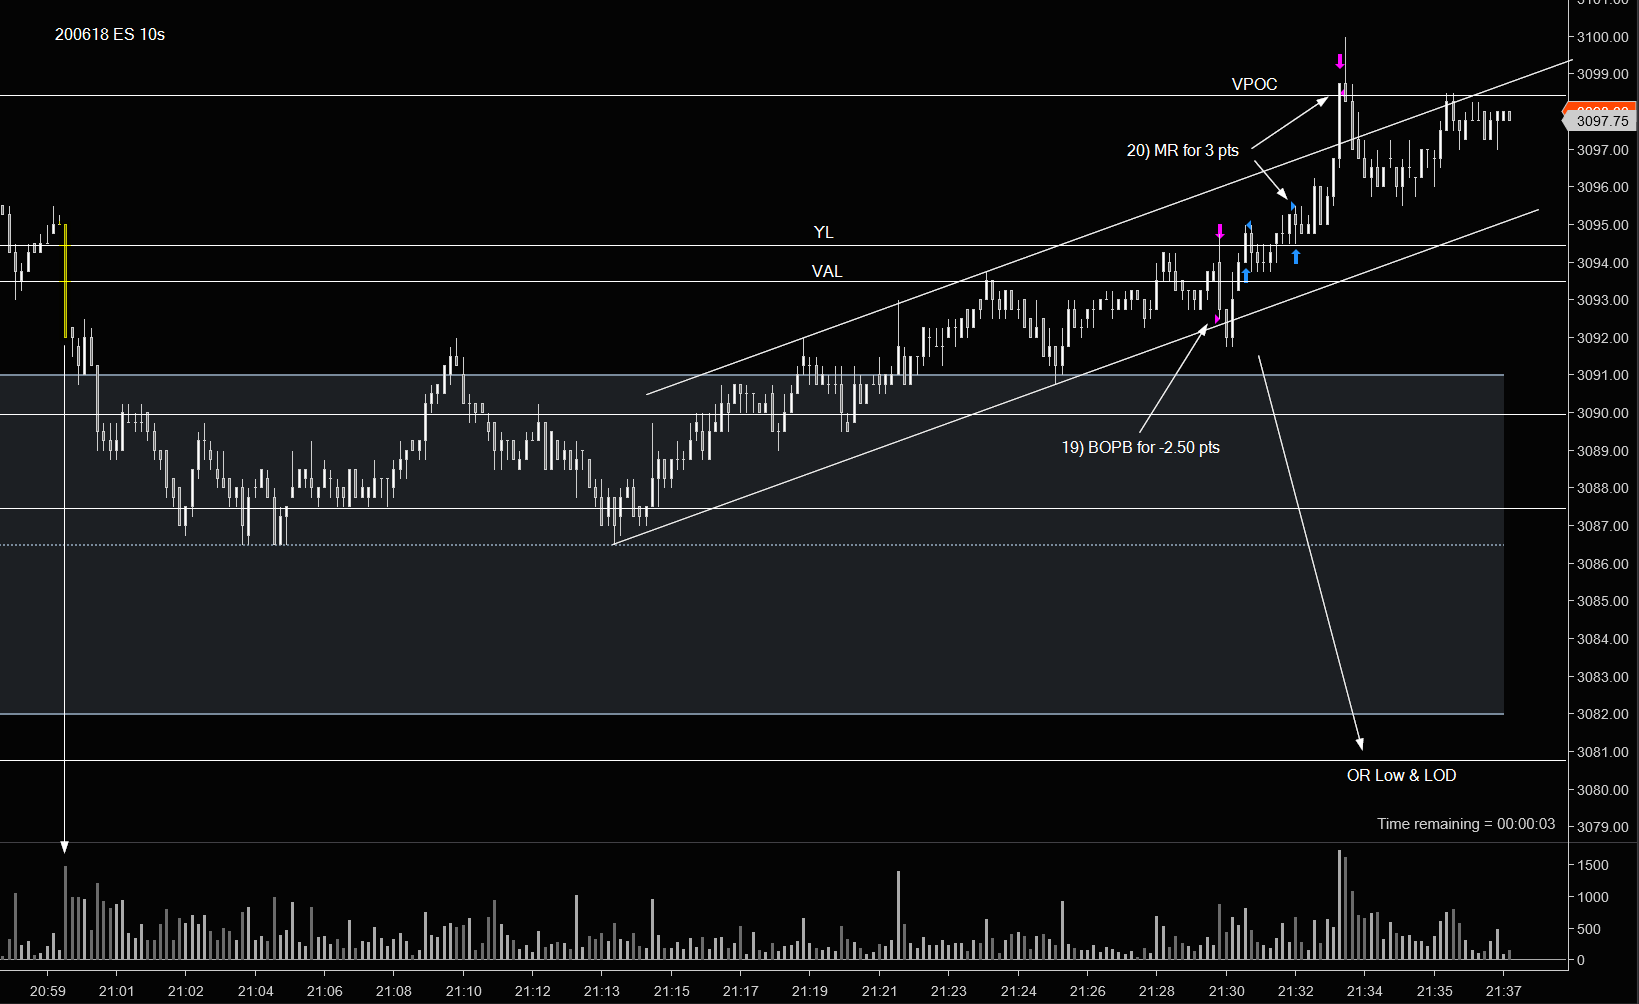The height and width of the screenshot is (1004, 1639).
Task: Click 3096.00 on the price axis
Action: point(1603,187)
